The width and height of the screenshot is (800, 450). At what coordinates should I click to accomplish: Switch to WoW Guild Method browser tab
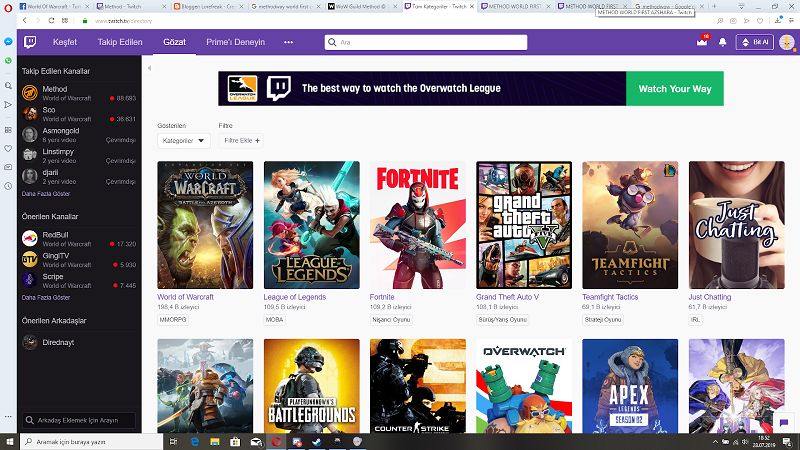coord(362,6)
